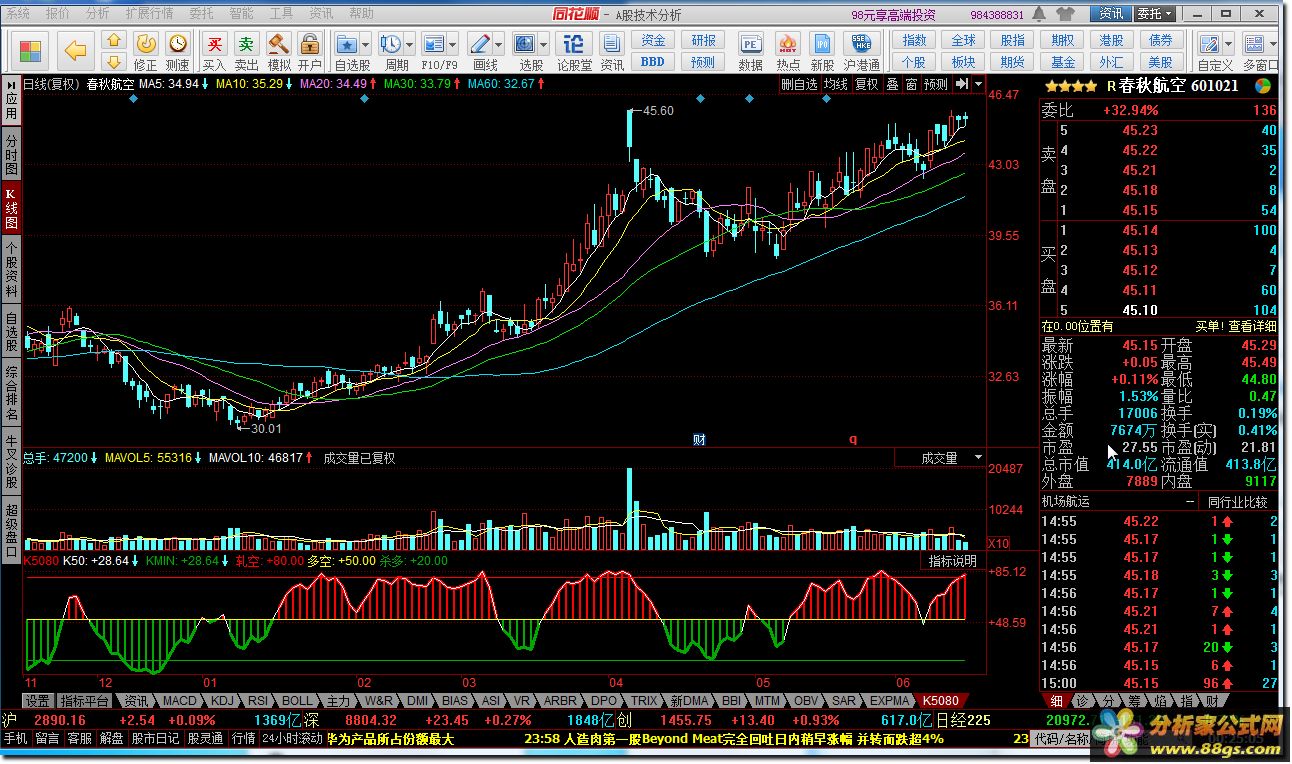Image resolution: width=1292 pixels, height=764 pixels.
Task: Toggle 复权 price adjustment on chart
Action: point(866,85)
